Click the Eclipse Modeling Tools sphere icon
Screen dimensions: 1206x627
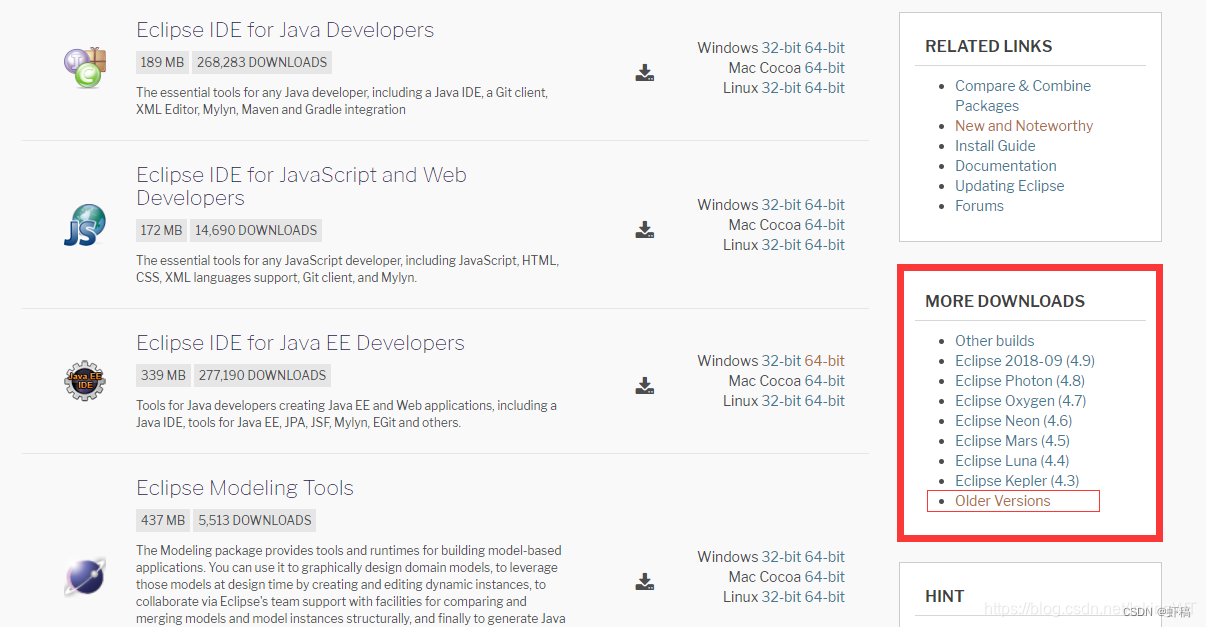tap(85, 577)
